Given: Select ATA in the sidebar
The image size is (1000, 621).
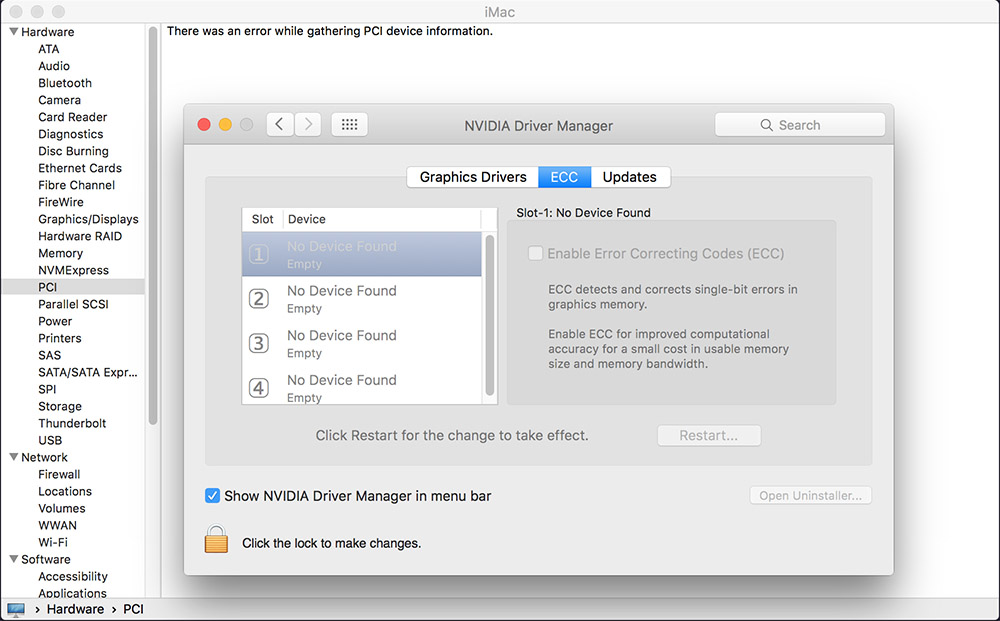Looking at the screenshot, I should 48,49.
